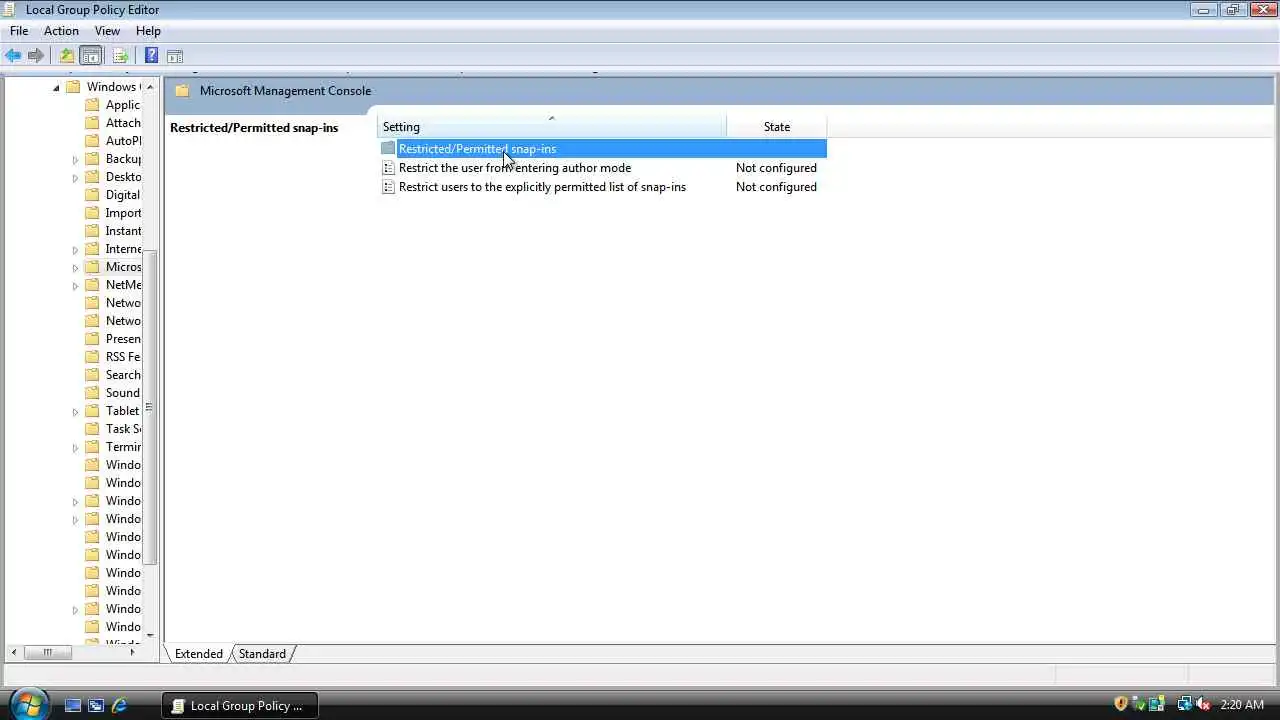Click the Forward arrow in toolbar
Screen dimensions: 1280x720
(x=36, y=56)
